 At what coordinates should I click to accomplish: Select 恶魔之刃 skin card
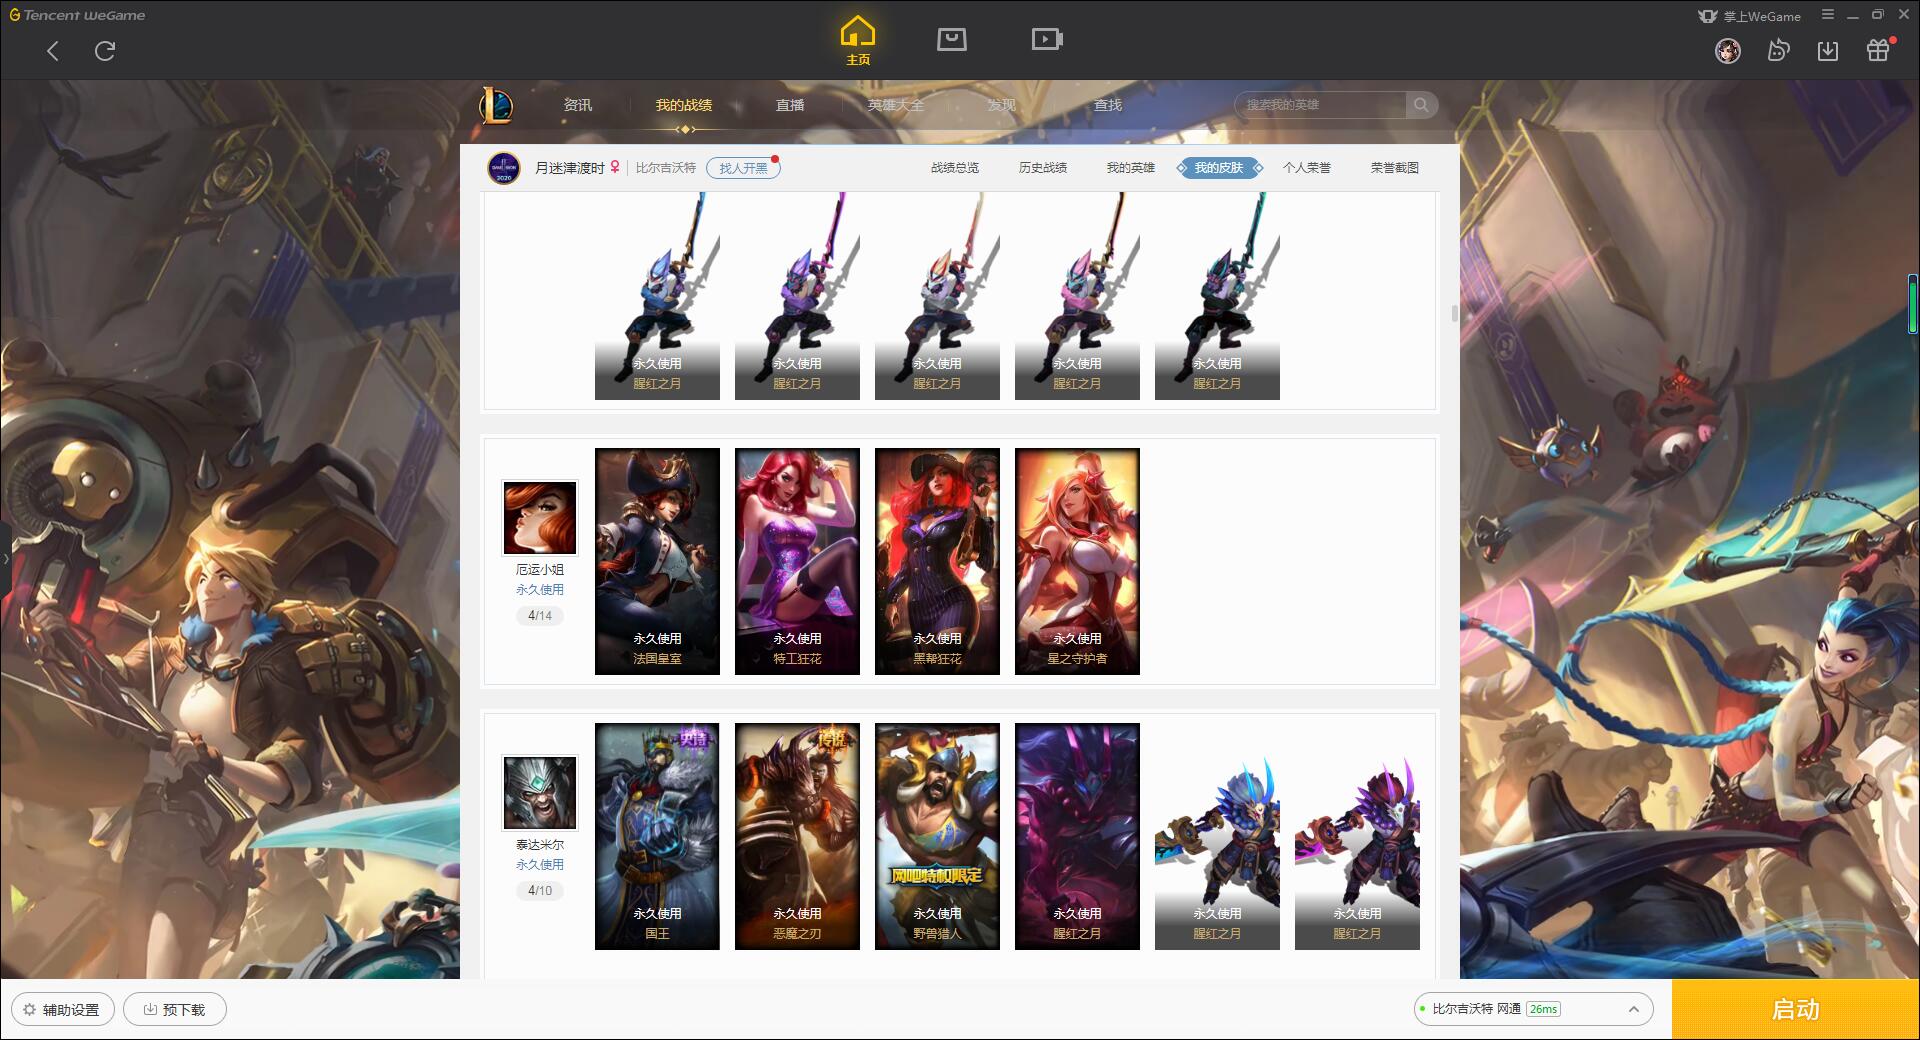[x=797, y=836]
